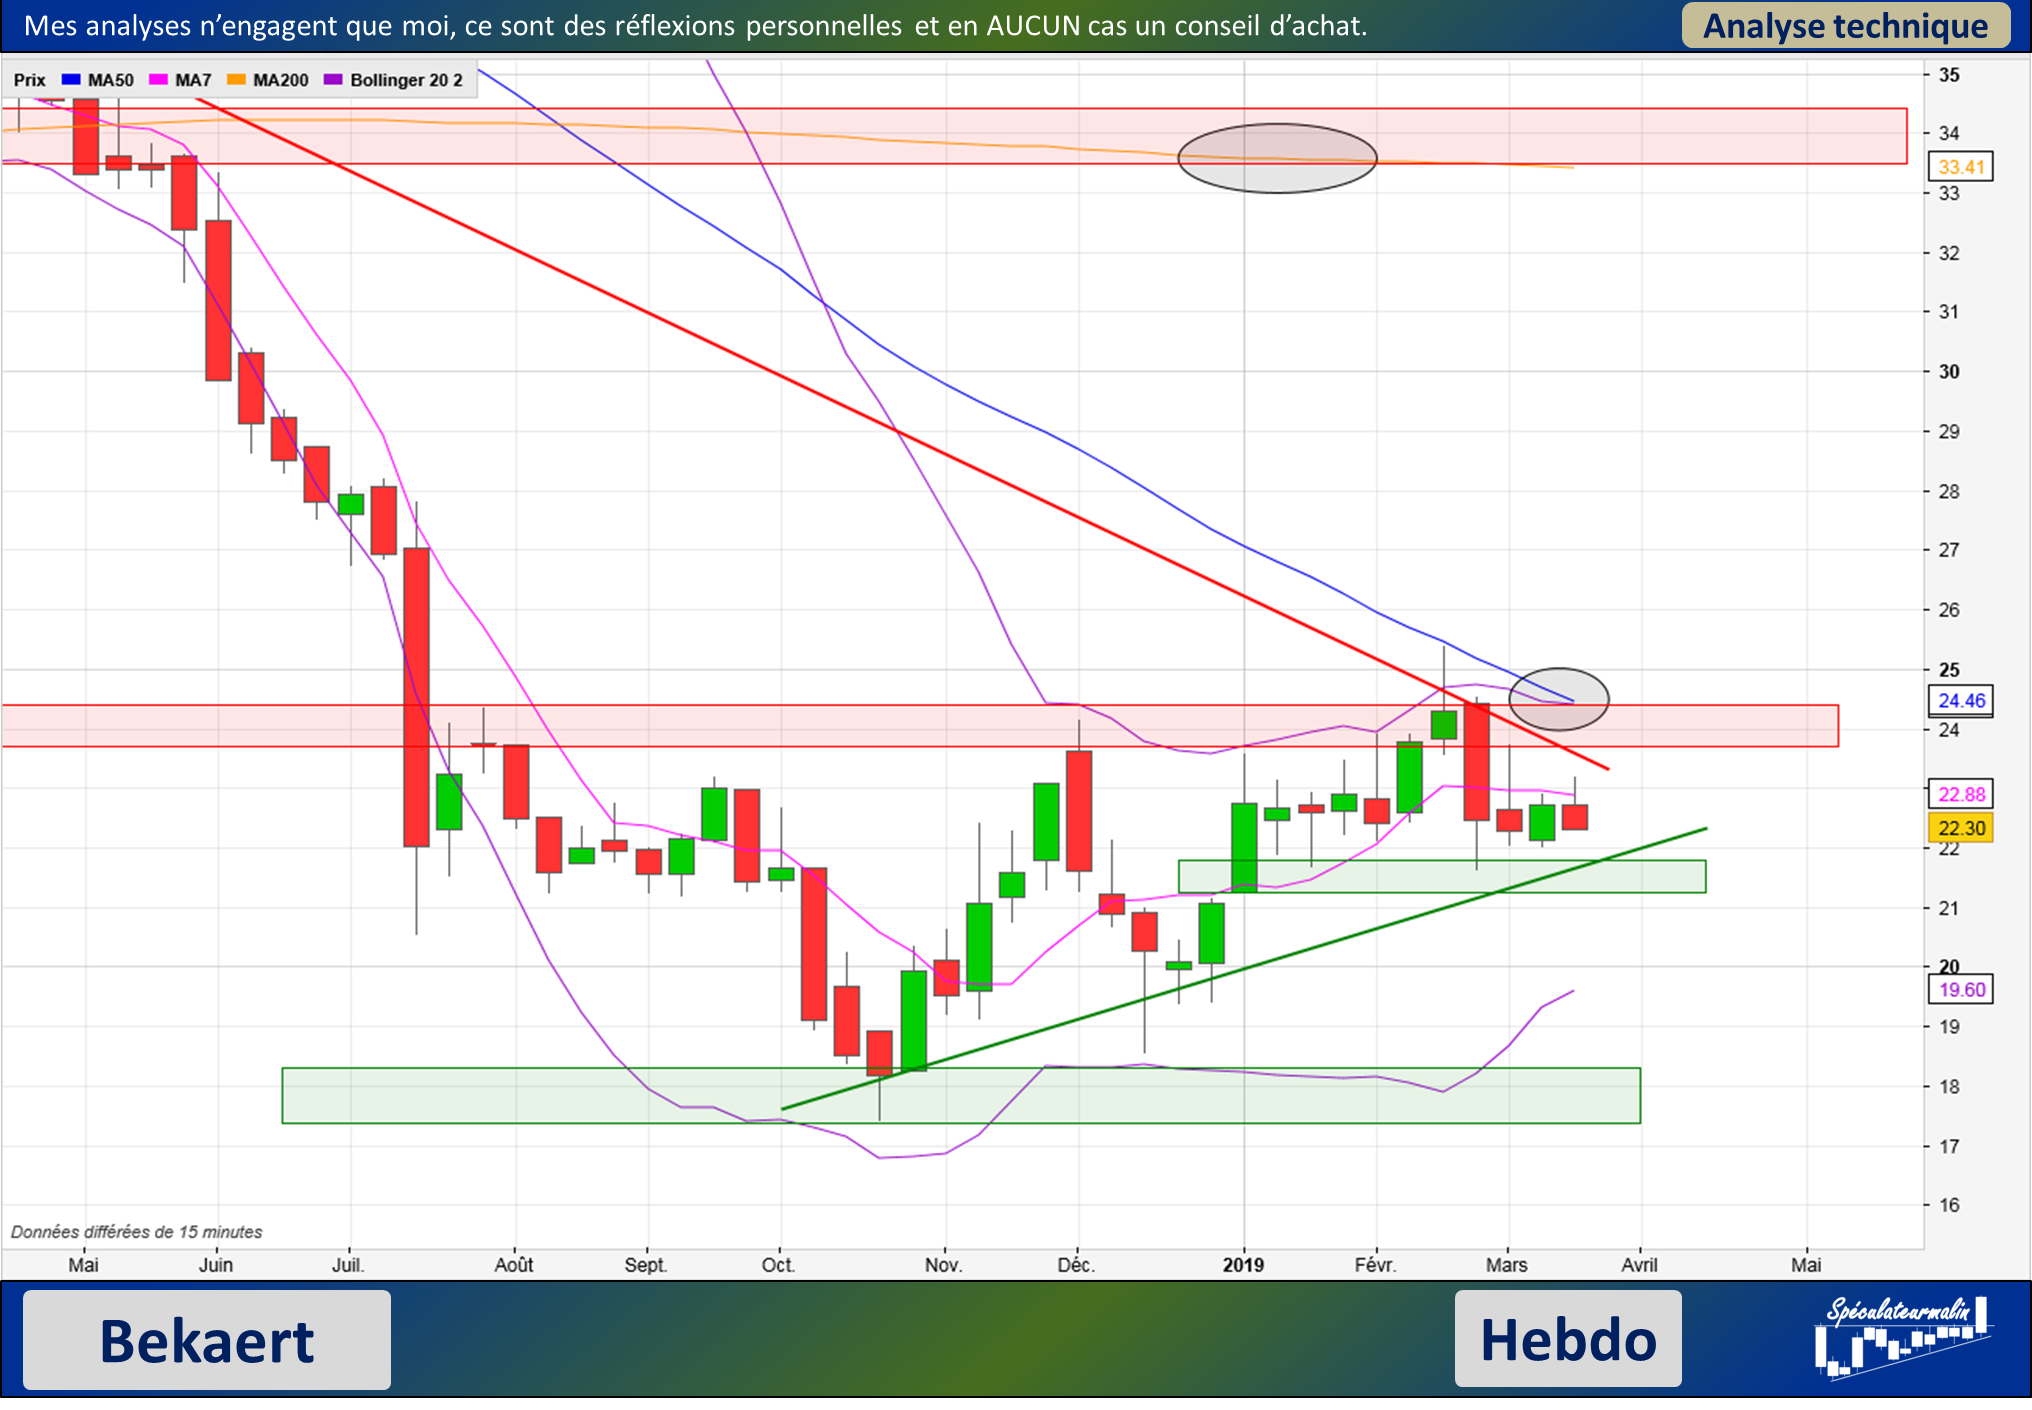Click the large red candle of mid-July
Viewport: 2032px width, 1410px height.
tap(416, 697)
